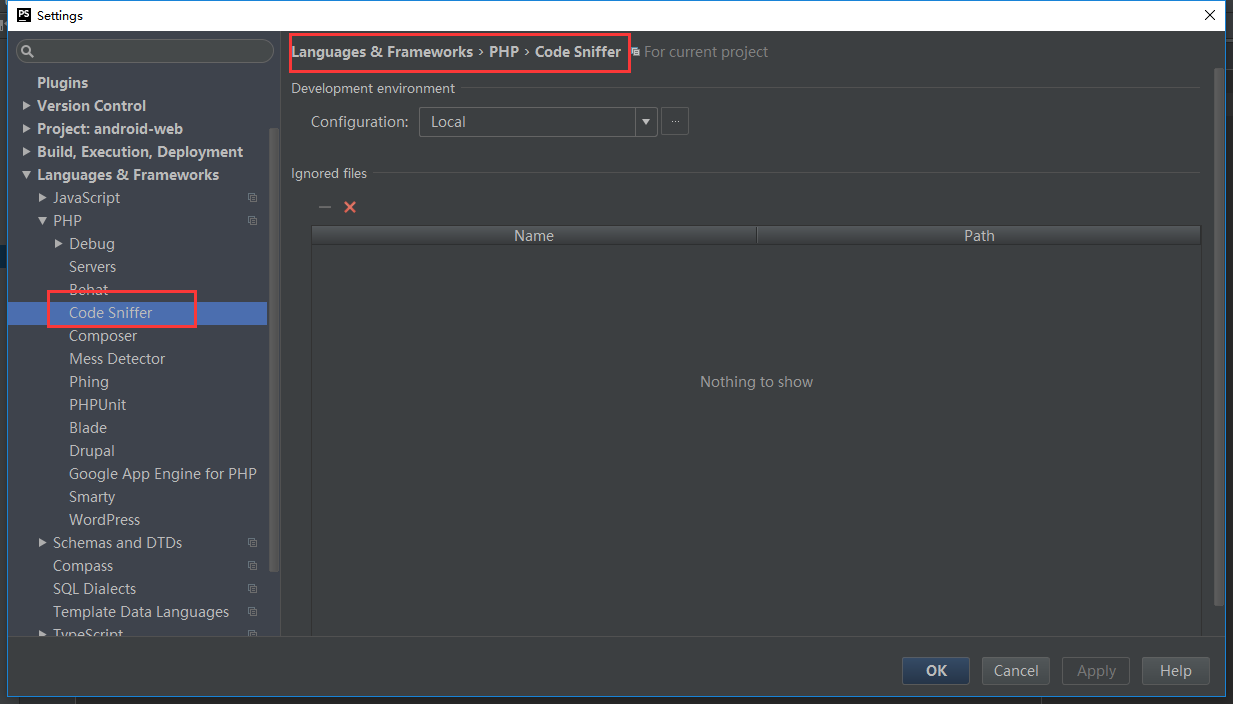Expand the Project: android-web node
The height and width of the screenshot is (704, 1233).
26,129
